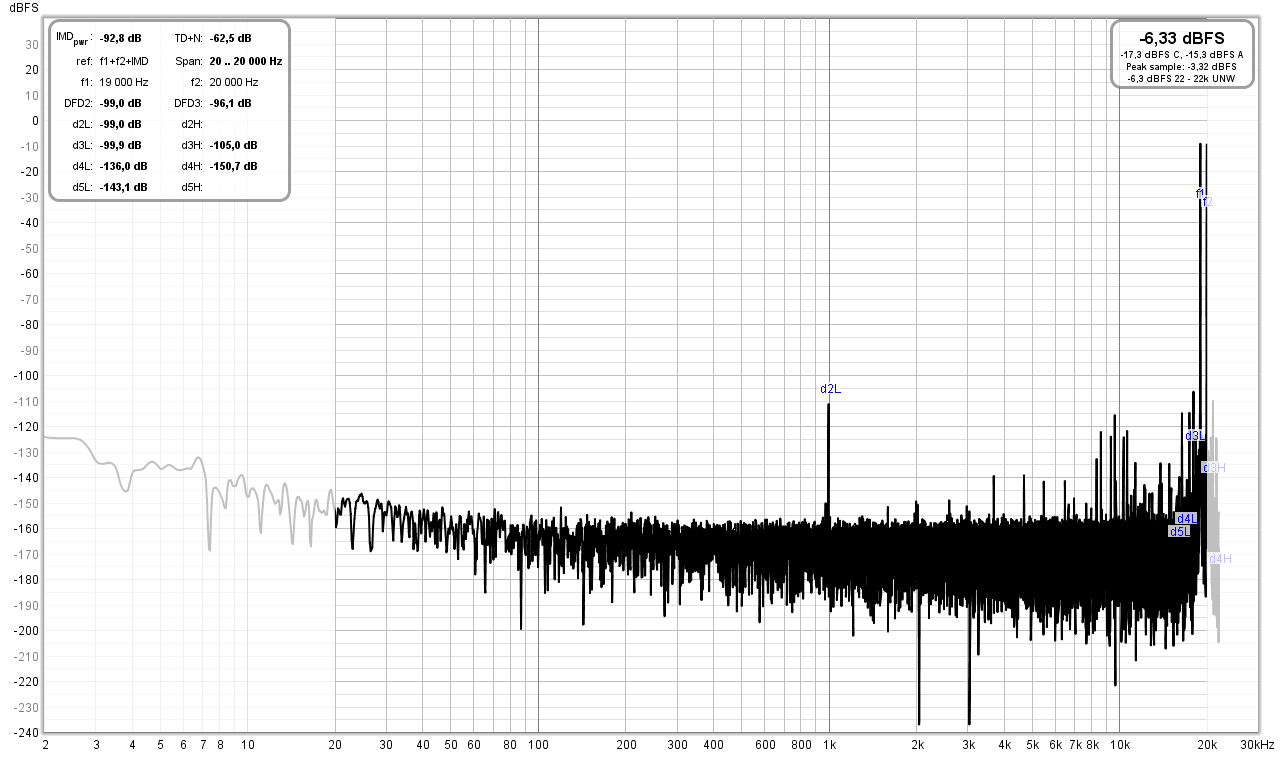The height and width of the screenshot is (757, 1280).
Task: Click the d2L value in the info box
Action: click(x=120, y=124)
